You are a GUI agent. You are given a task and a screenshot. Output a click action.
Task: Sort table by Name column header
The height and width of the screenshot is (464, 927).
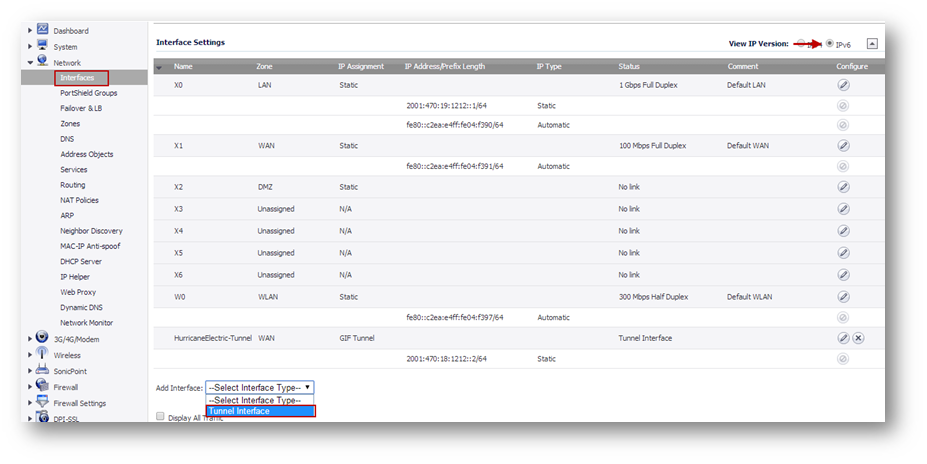click(x=183, y=66)
